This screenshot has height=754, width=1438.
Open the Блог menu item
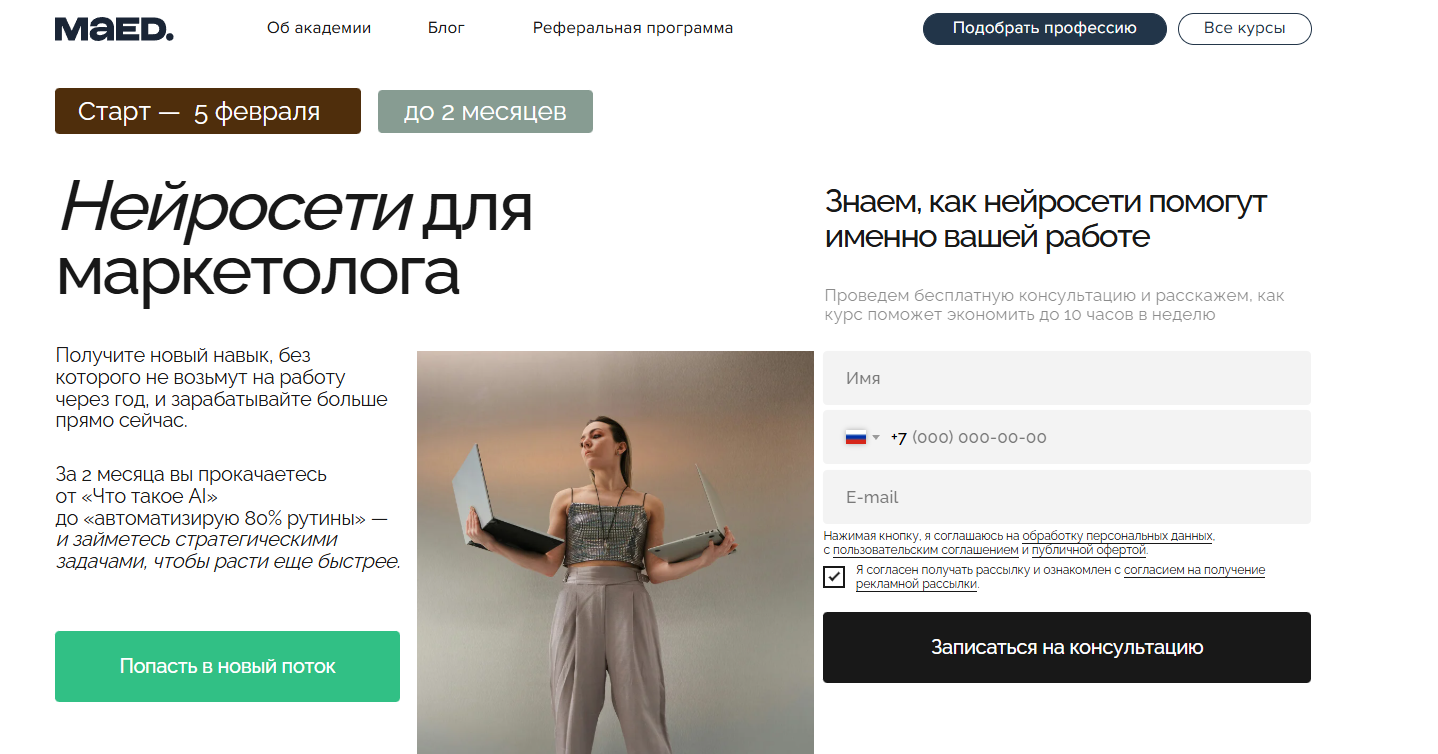(446, 28)
